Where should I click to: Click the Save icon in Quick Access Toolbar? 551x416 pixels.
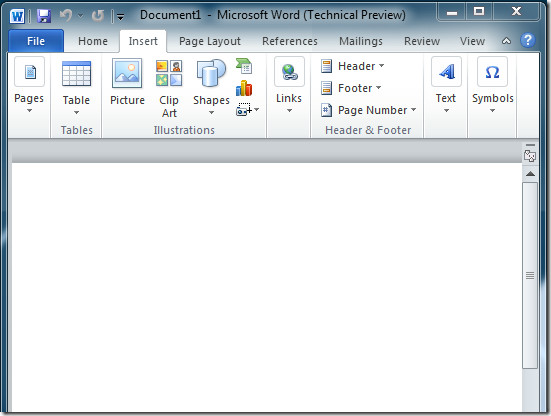(44, 15)
